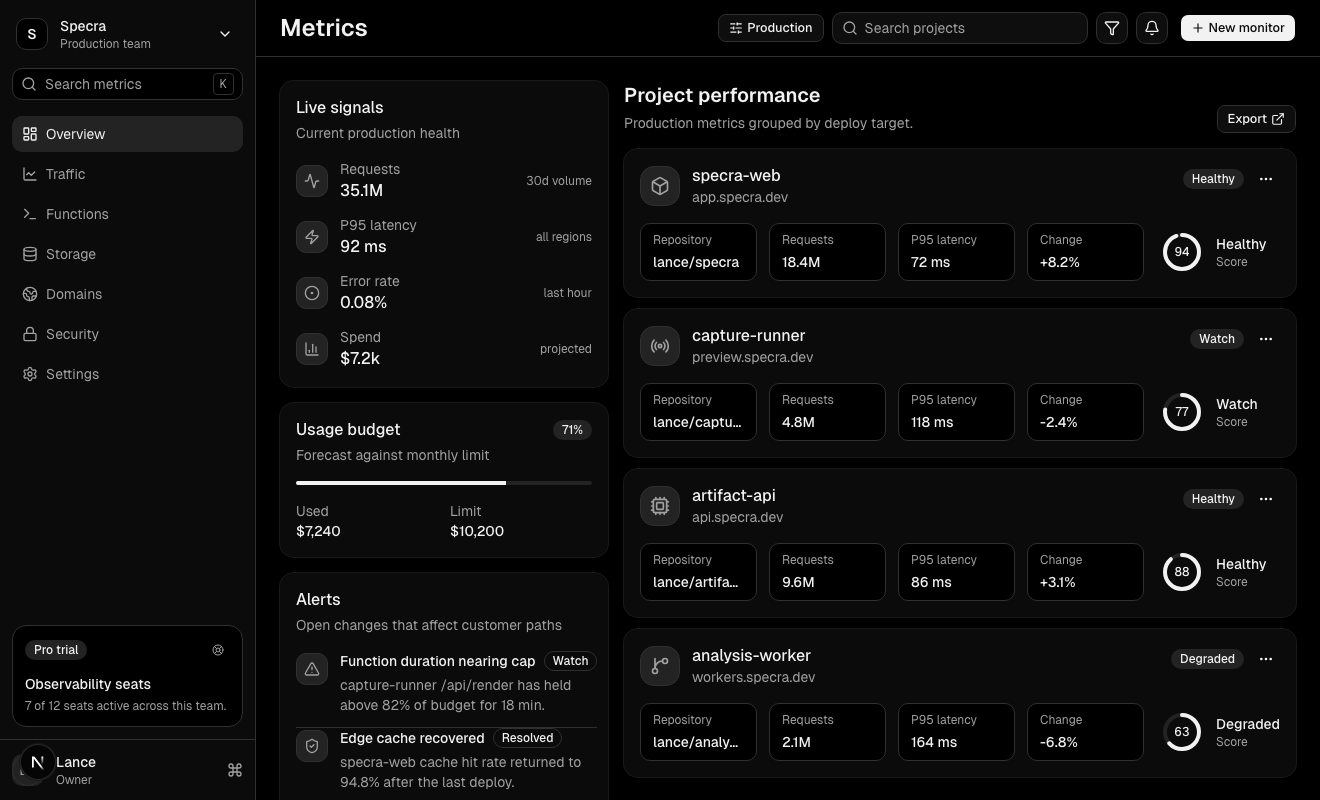Viewport: 1320px width, 800px height.
Task: Click the command icon beside Lance
Action: (235, 770)
